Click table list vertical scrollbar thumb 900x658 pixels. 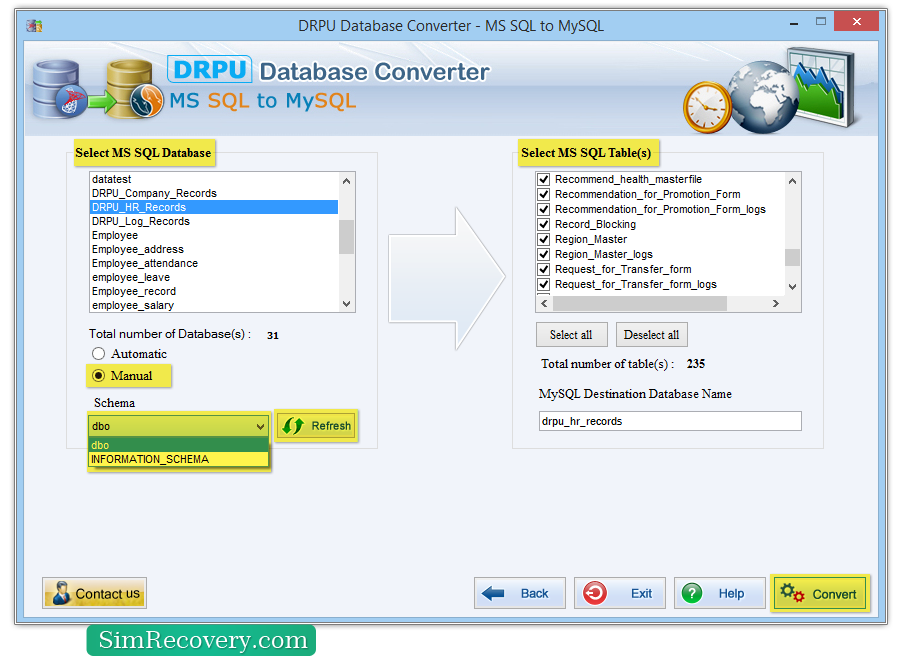tap(792, 257)
